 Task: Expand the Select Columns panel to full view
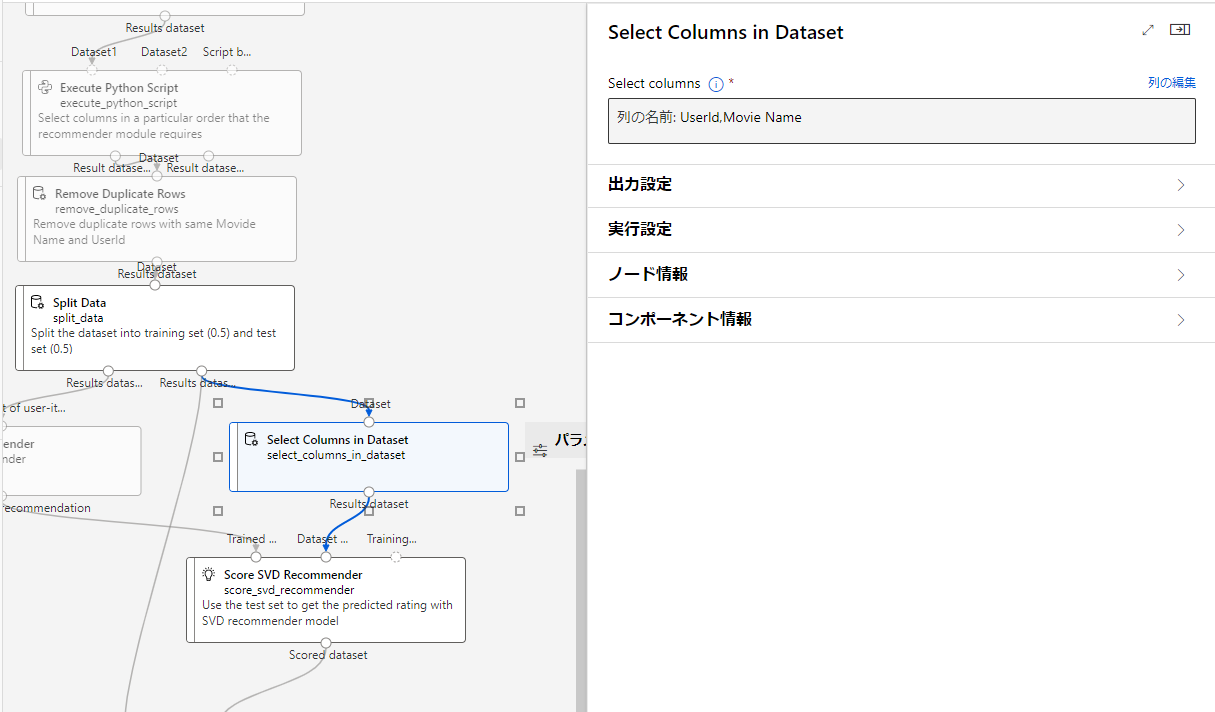click(1148, 30)
